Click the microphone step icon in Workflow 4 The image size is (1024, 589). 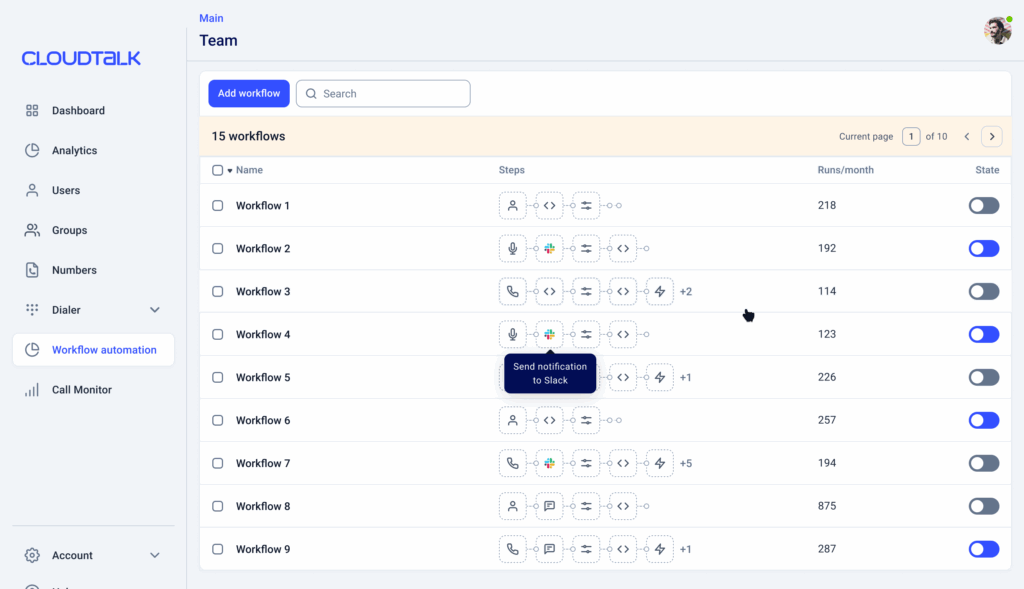click(512, 335)
